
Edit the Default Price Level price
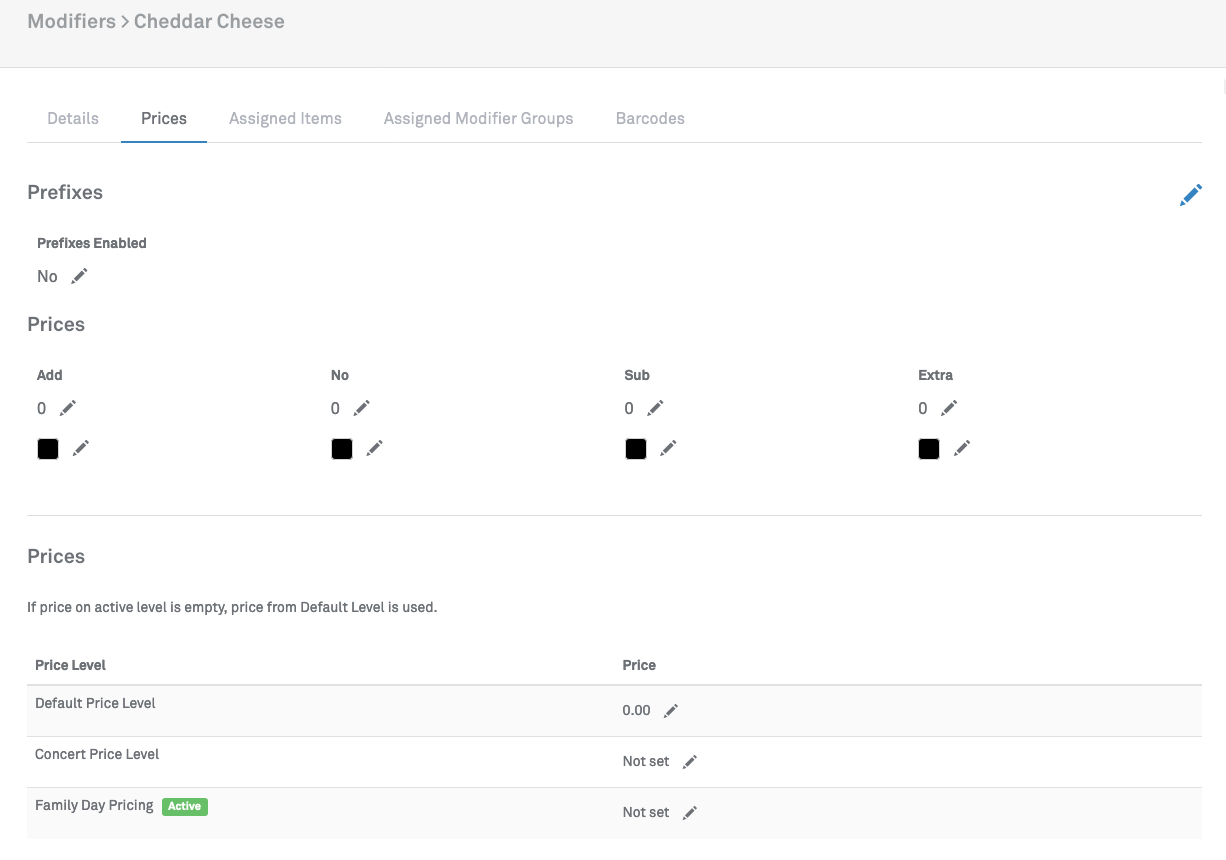pos(671,711)
